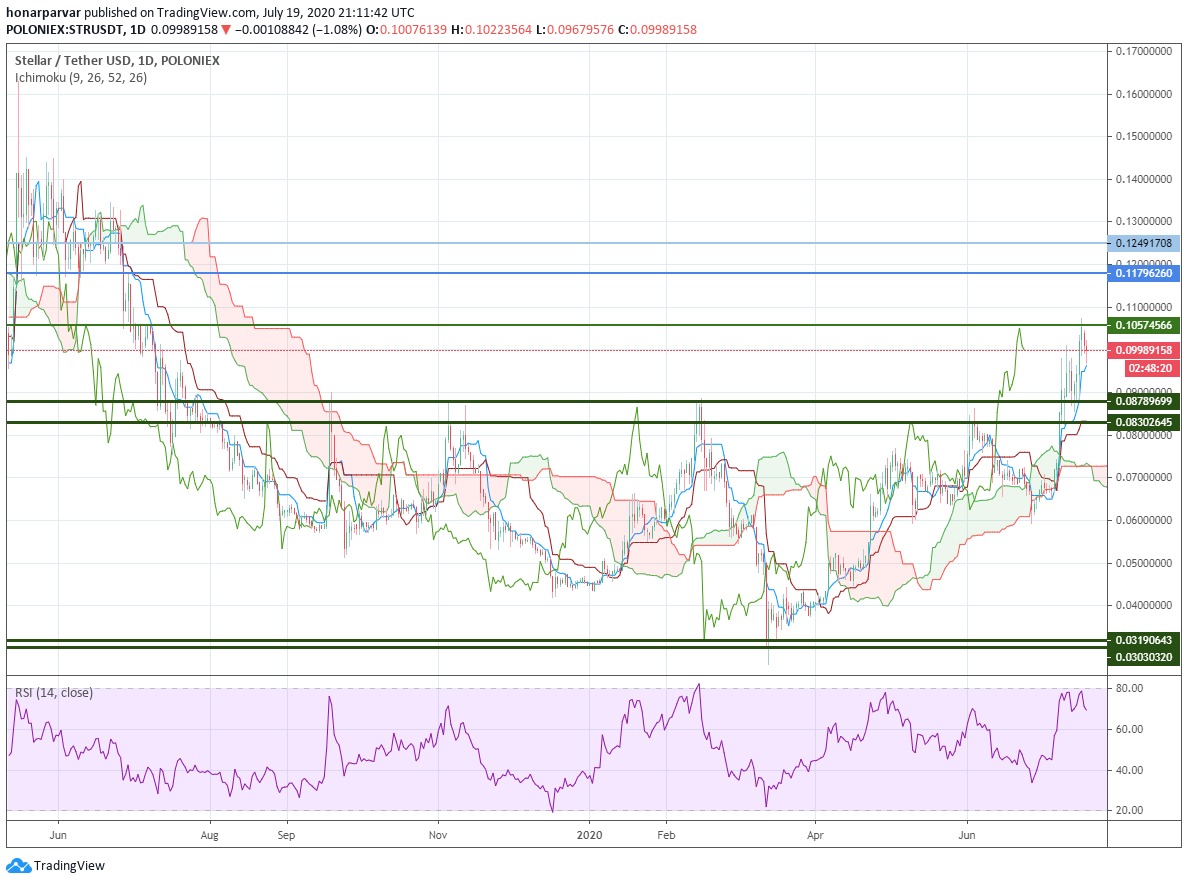
Task: Click the 2020 label on time axis
Action: (x=589, y=835)
